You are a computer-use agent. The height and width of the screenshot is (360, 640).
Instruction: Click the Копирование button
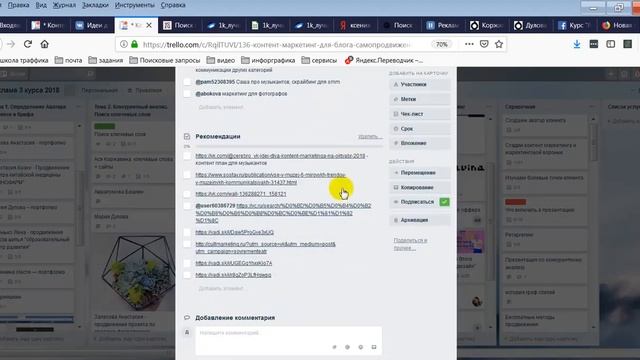tap(420, 187)
